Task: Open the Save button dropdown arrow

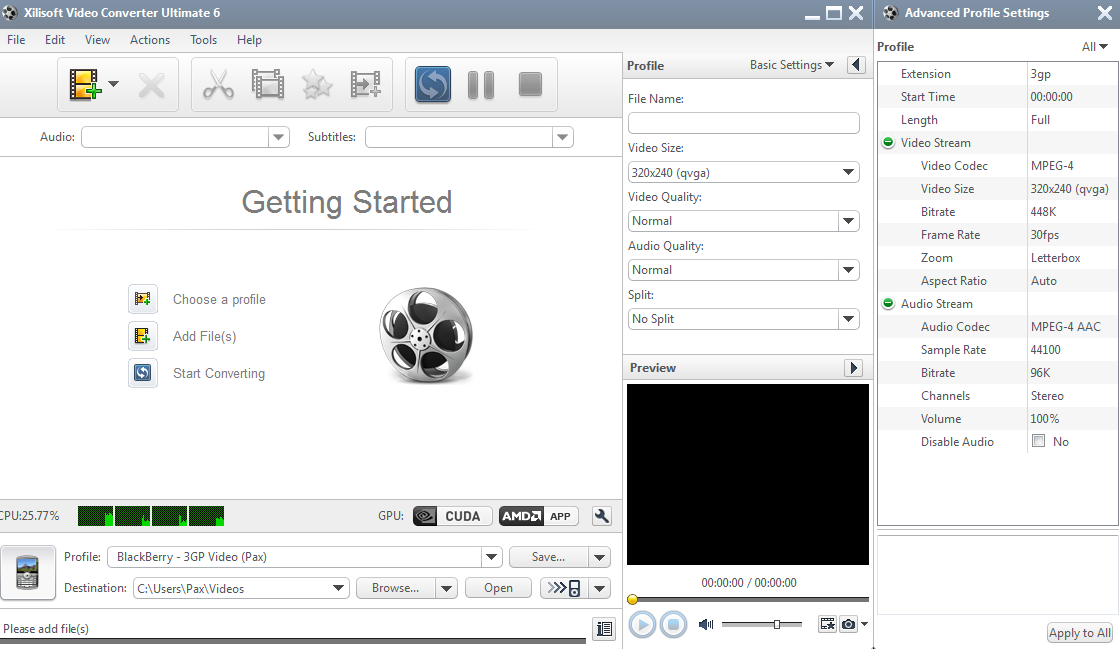Action: (599, 557)
